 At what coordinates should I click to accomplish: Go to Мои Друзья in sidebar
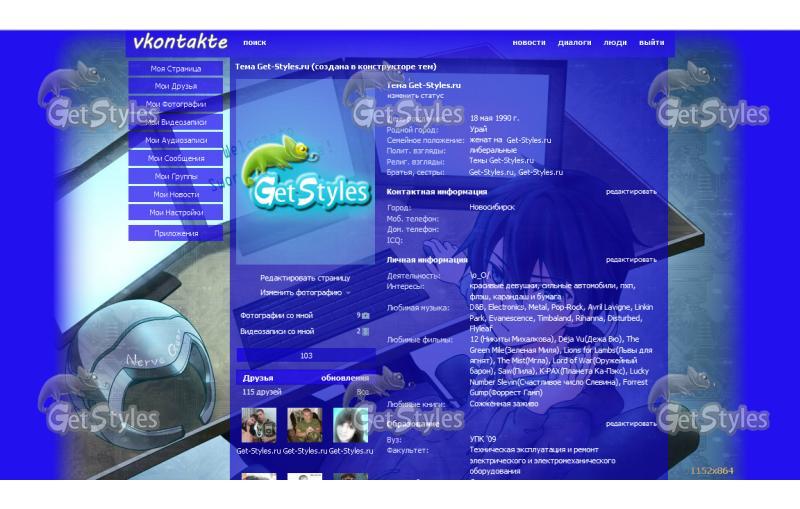(176, 87)
